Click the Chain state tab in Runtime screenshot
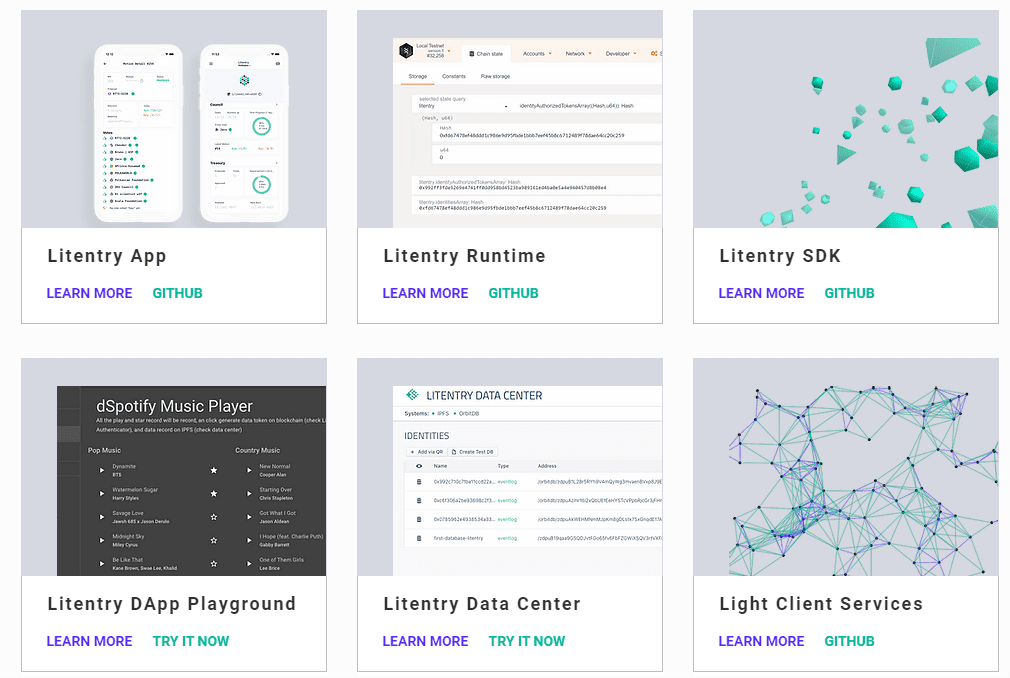 pos(486,54)
